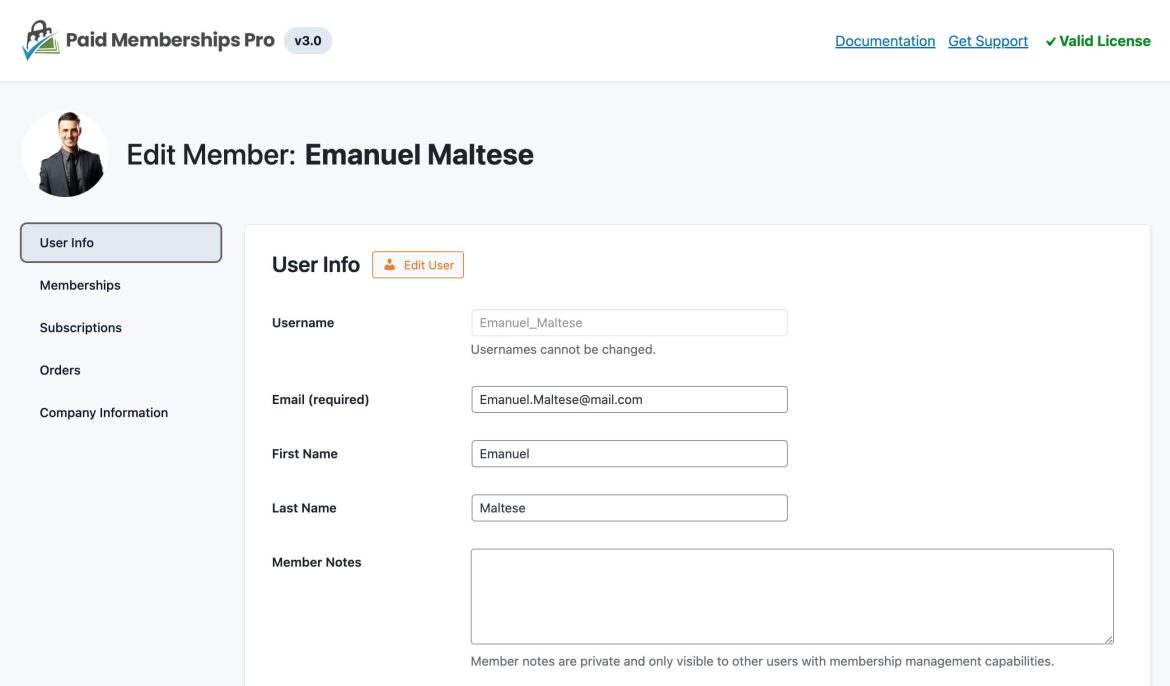Click the disabled Username field
This screenshot has height=686, width=1170.
[x=629, y=322]
